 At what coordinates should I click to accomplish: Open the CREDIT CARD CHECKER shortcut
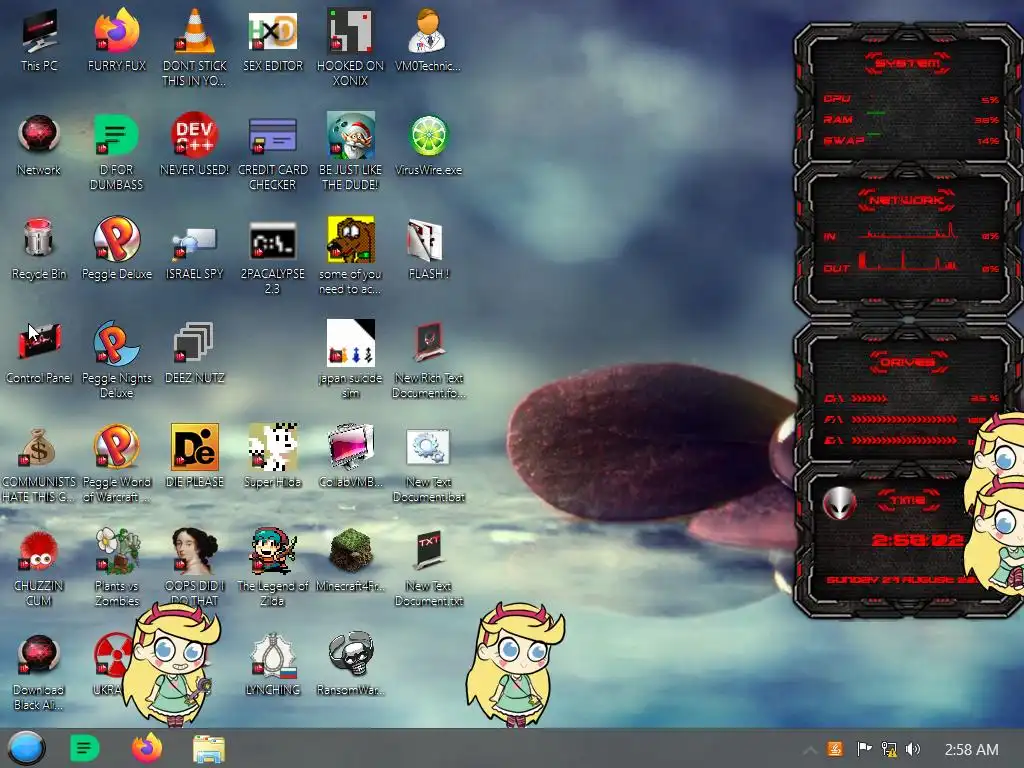pyautogui.click(x=272, y=152)
